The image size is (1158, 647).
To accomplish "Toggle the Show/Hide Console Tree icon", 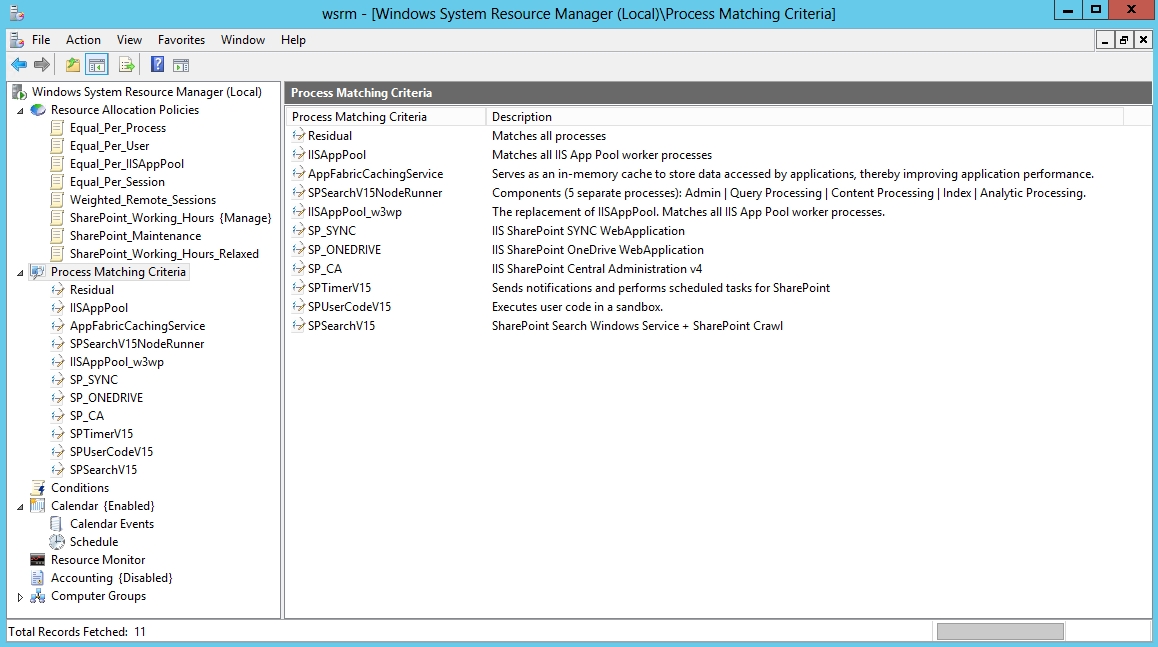I will pyautogui.click(x=97, y=65).
